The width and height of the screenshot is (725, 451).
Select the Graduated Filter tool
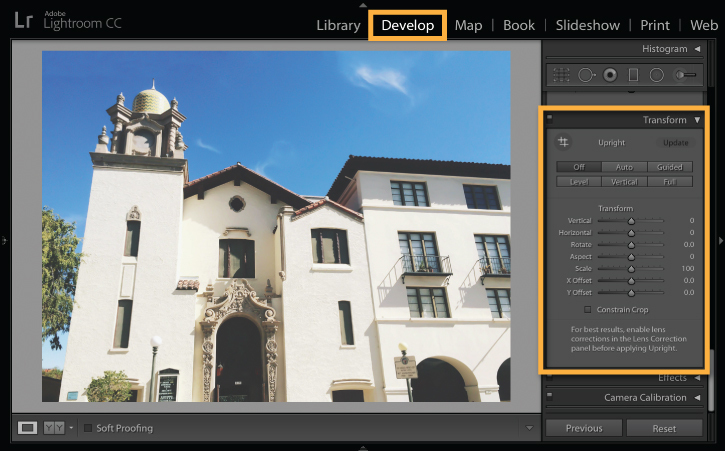pyautogui.click(x=633, y=74)
